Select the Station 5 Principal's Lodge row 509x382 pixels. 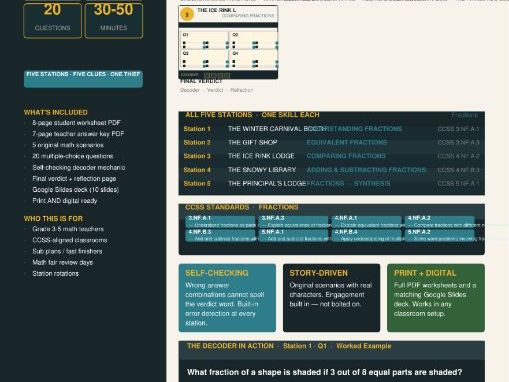coord(331,183)
